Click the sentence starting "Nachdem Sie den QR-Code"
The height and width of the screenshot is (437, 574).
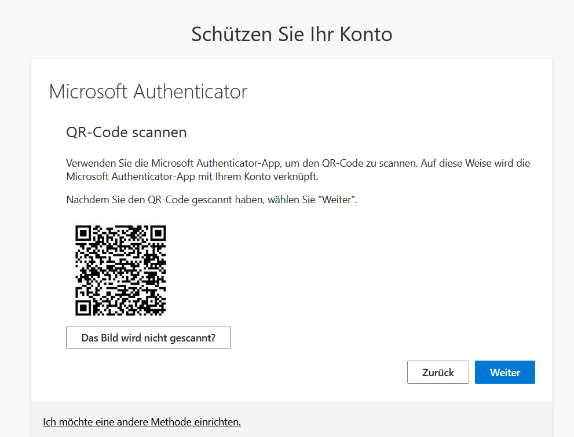click(212, 200)
